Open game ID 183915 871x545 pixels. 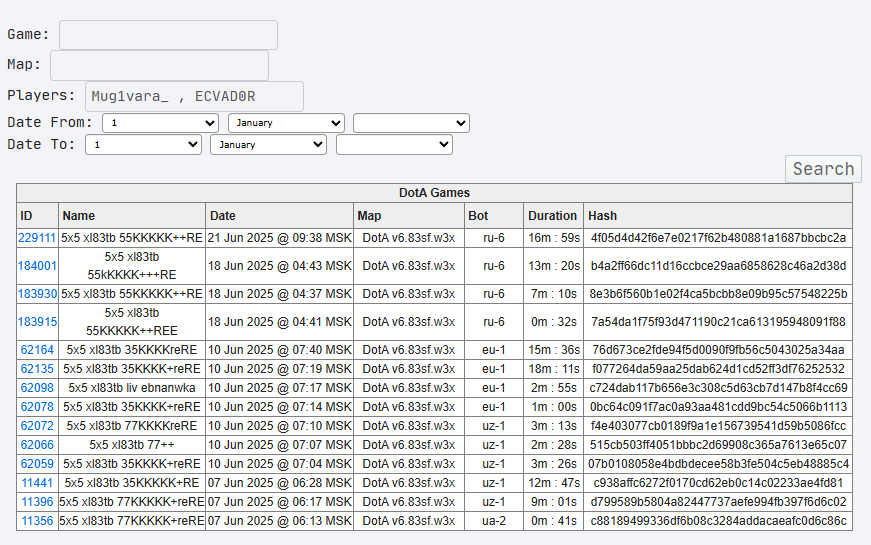[37, 322]
